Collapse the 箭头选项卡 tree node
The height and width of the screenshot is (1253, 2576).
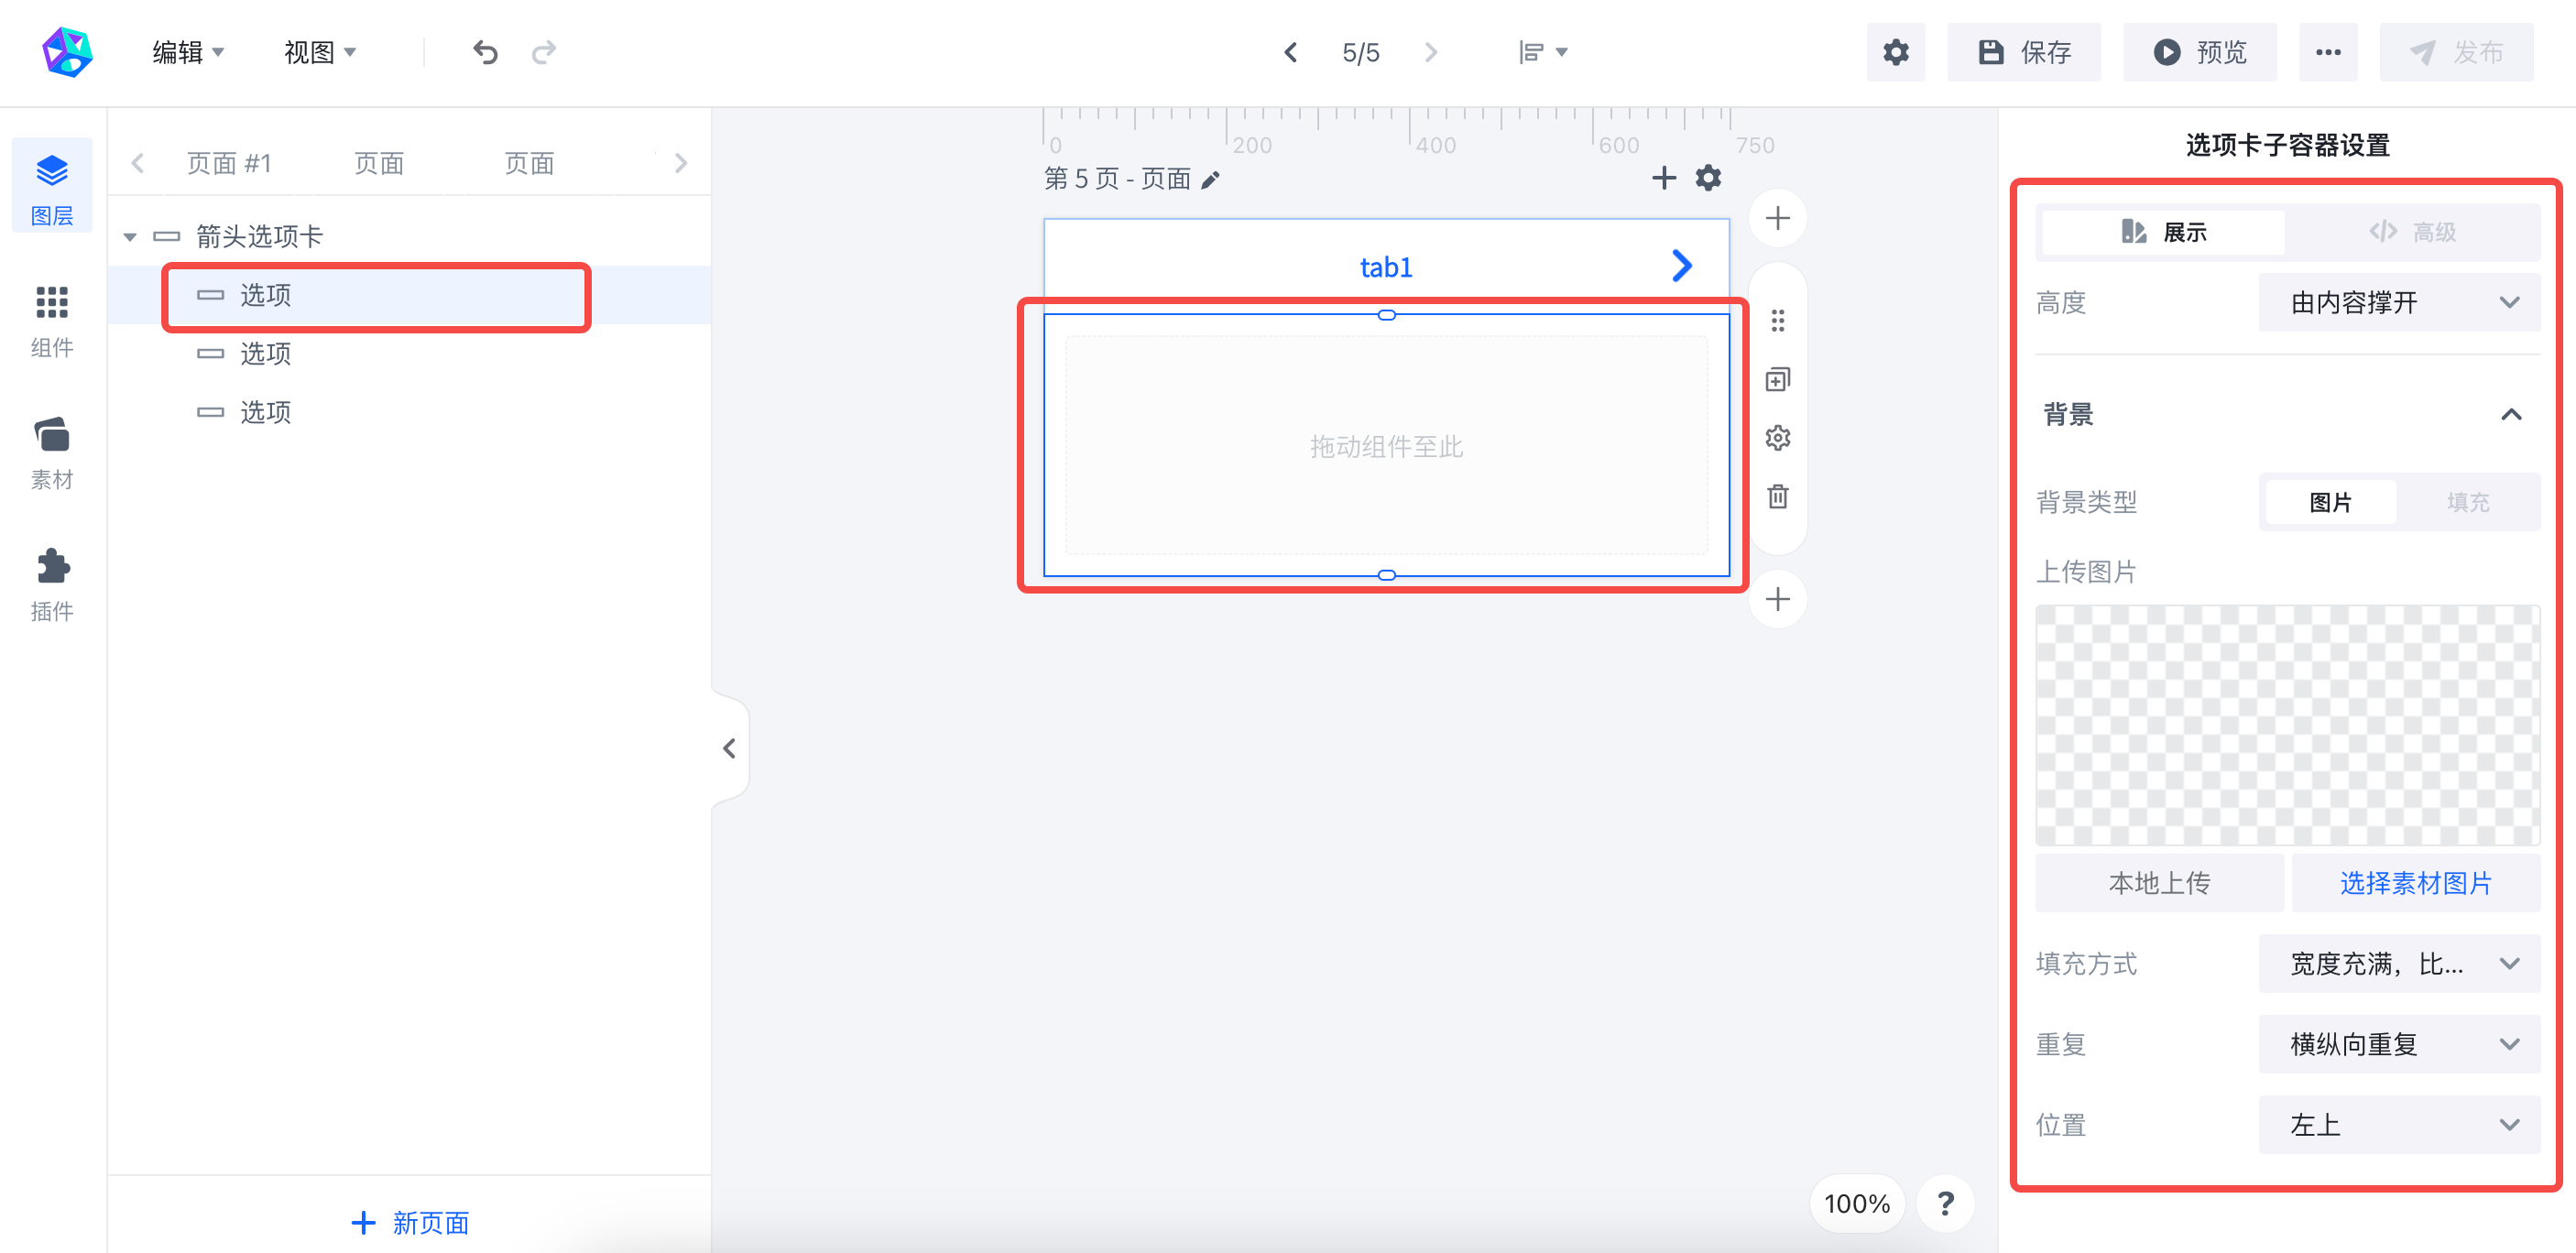coord(130,237)
